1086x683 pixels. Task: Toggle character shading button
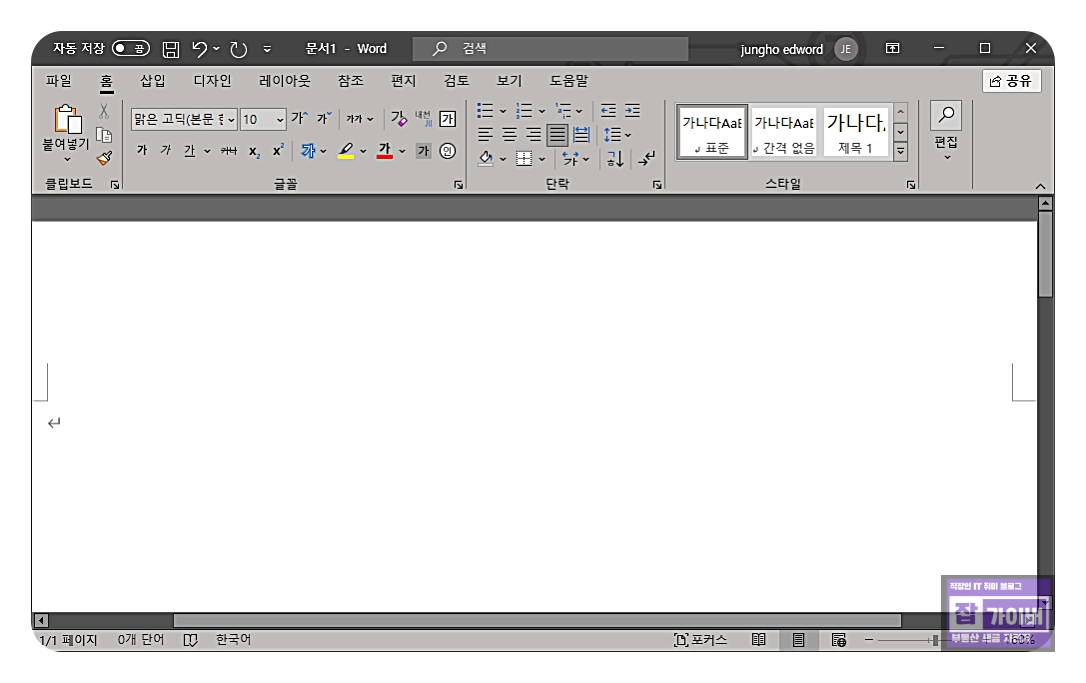tap(423, 150)
